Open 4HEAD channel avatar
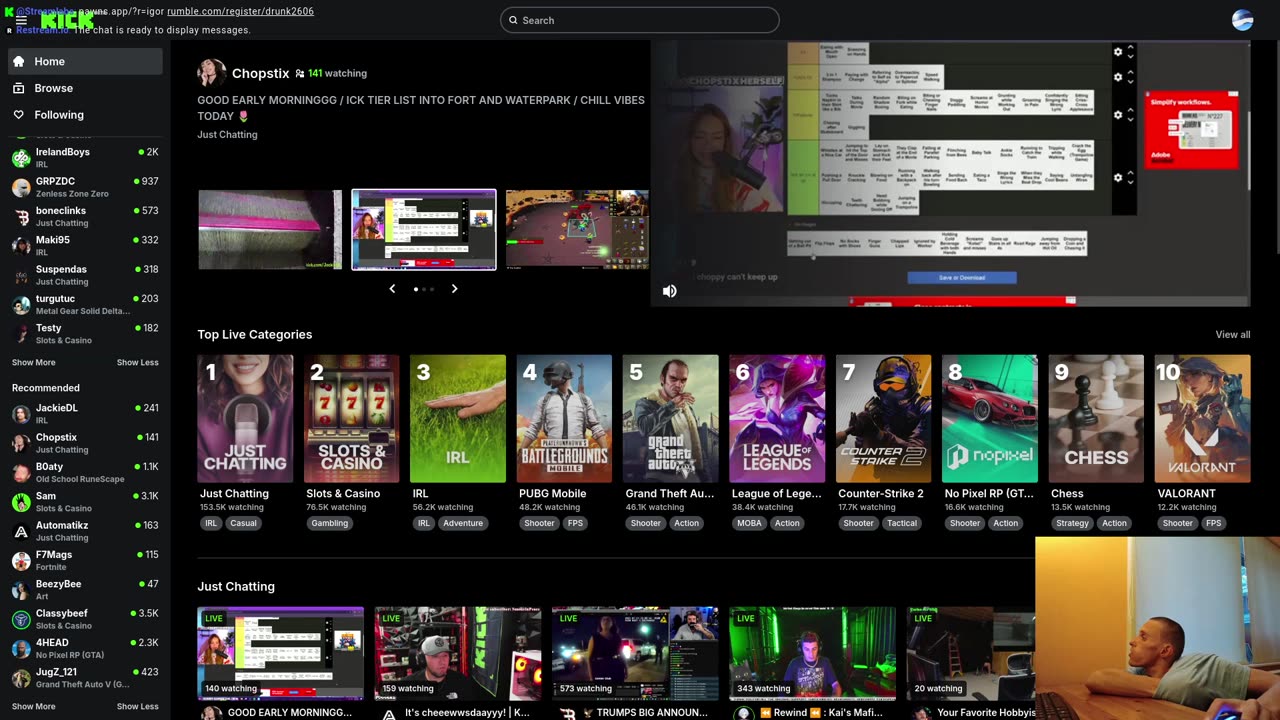This screenshot has width=1280, height=720. pos(21,649)
